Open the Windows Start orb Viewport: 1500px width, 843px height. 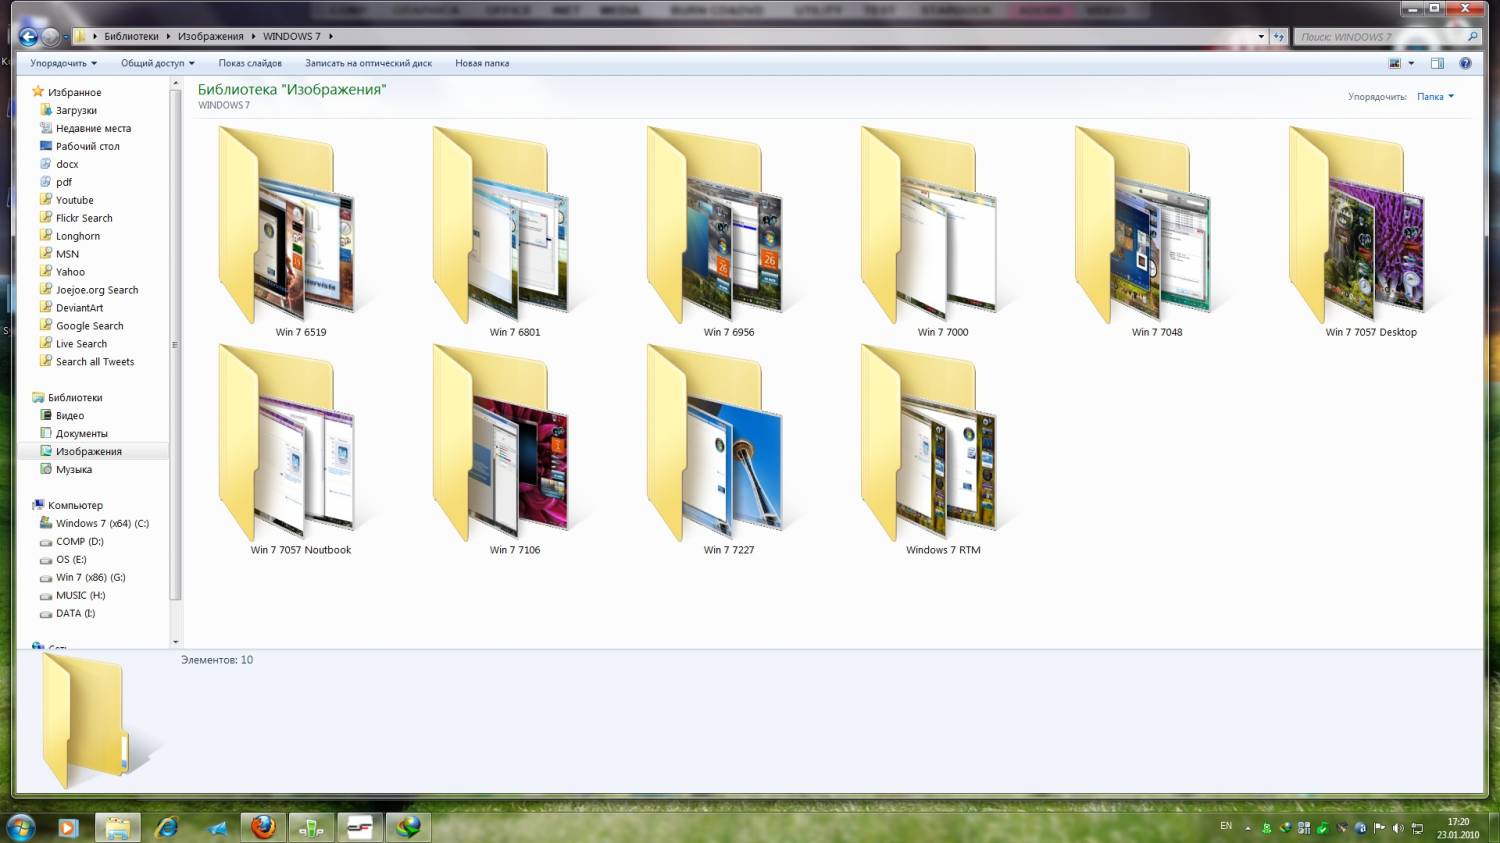20,827
